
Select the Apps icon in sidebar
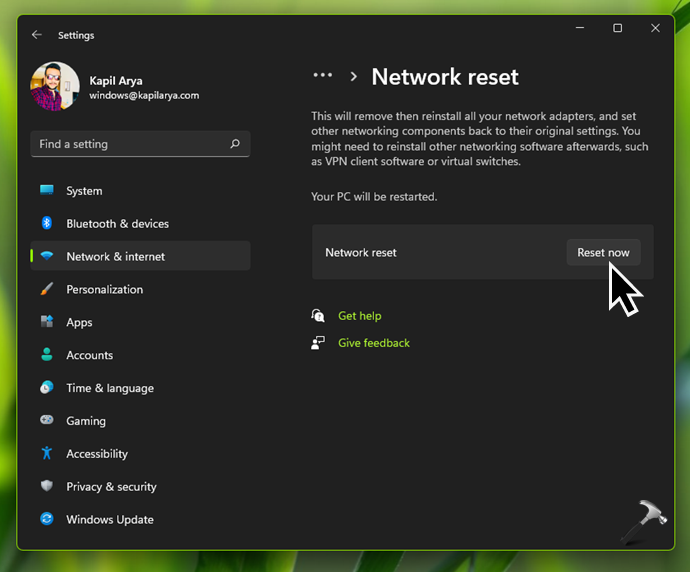pyautogui.click(x=47, y=322)
